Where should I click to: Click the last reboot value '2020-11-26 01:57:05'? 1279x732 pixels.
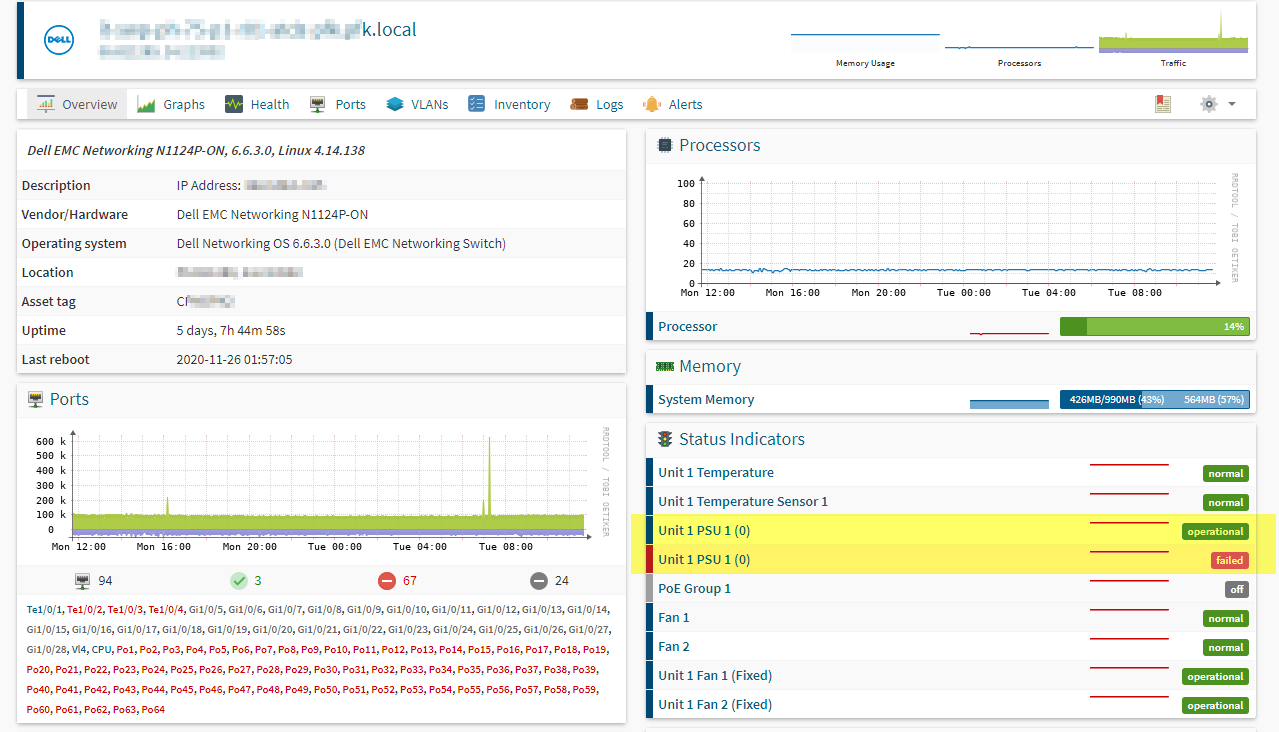(x=234, y=359)
